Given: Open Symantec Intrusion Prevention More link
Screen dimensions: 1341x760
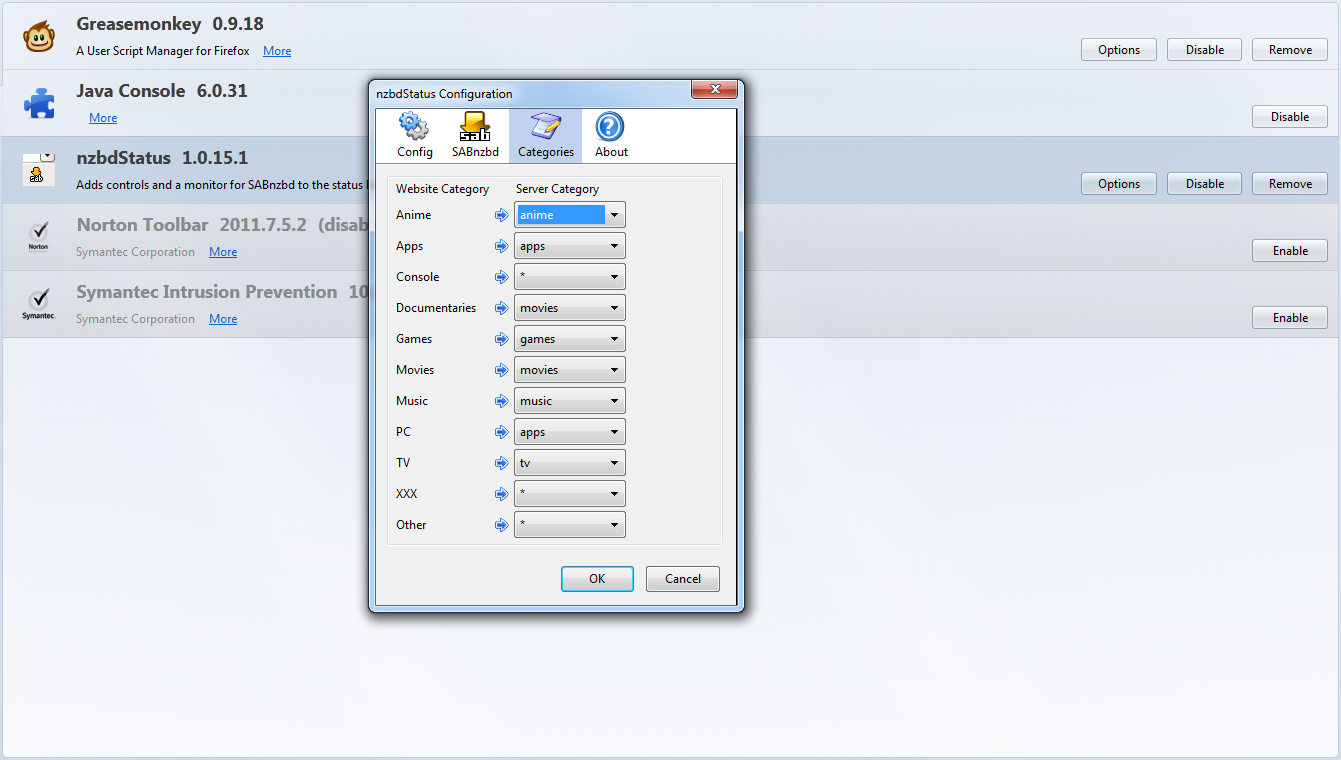Looking at the screenshot, I should [x=223, y=319].
